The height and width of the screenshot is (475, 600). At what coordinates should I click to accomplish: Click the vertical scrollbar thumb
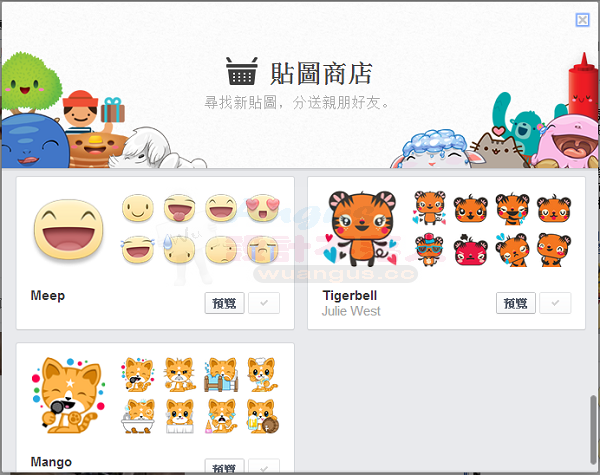[x=593, y=429]
